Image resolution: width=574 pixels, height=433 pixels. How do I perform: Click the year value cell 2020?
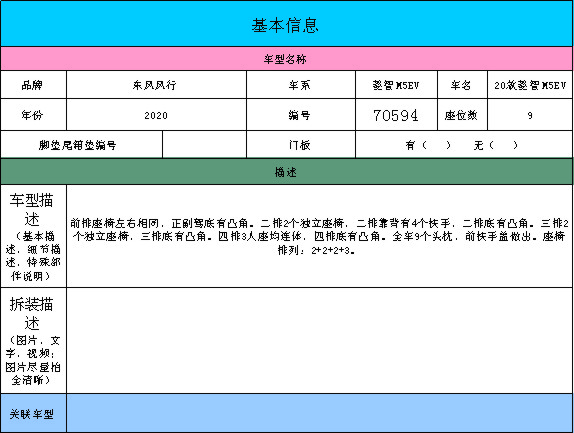tap(156, 115)
